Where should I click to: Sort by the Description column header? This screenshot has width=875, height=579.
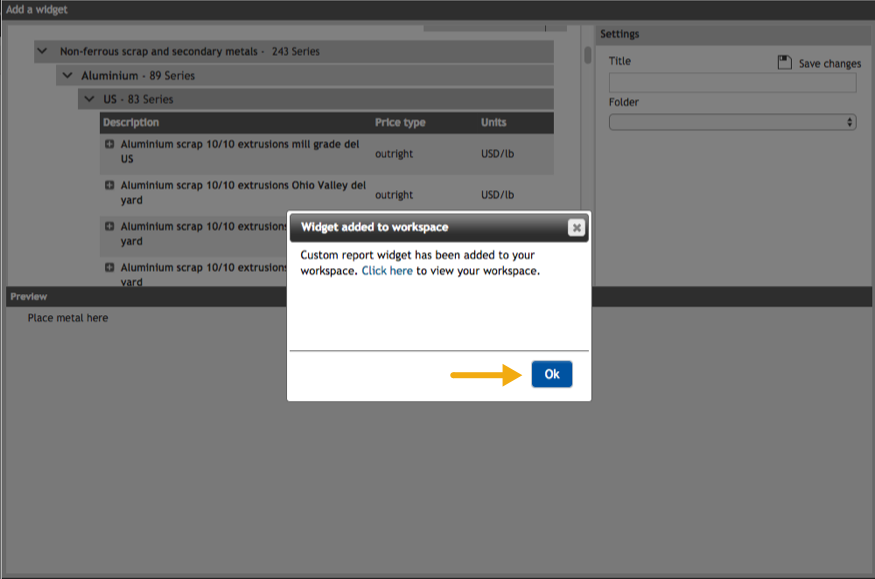click(131, 123)
